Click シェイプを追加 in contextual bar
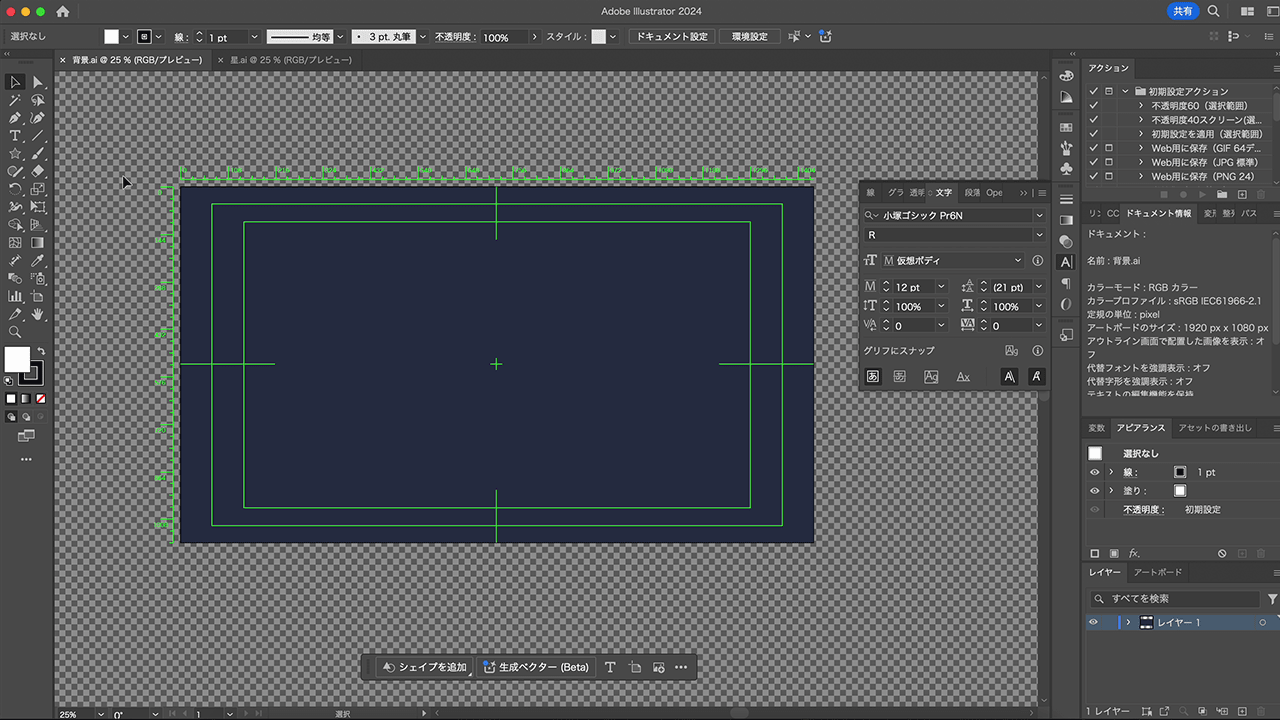 [x=425, y=667]
